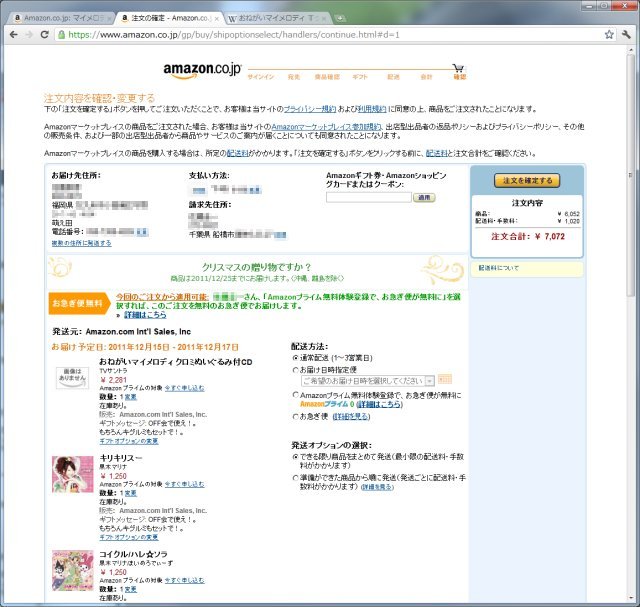Click the キリキリスー album cover thumbnail

click(x=73, y=474)
